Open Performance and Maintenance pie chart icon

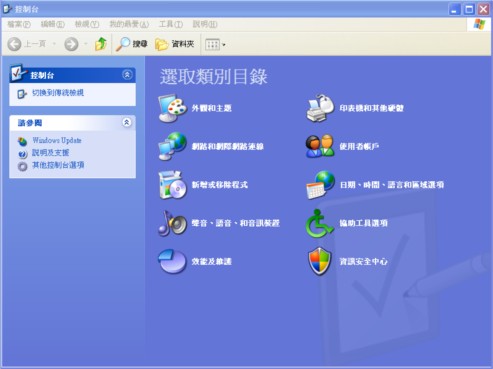172,261
